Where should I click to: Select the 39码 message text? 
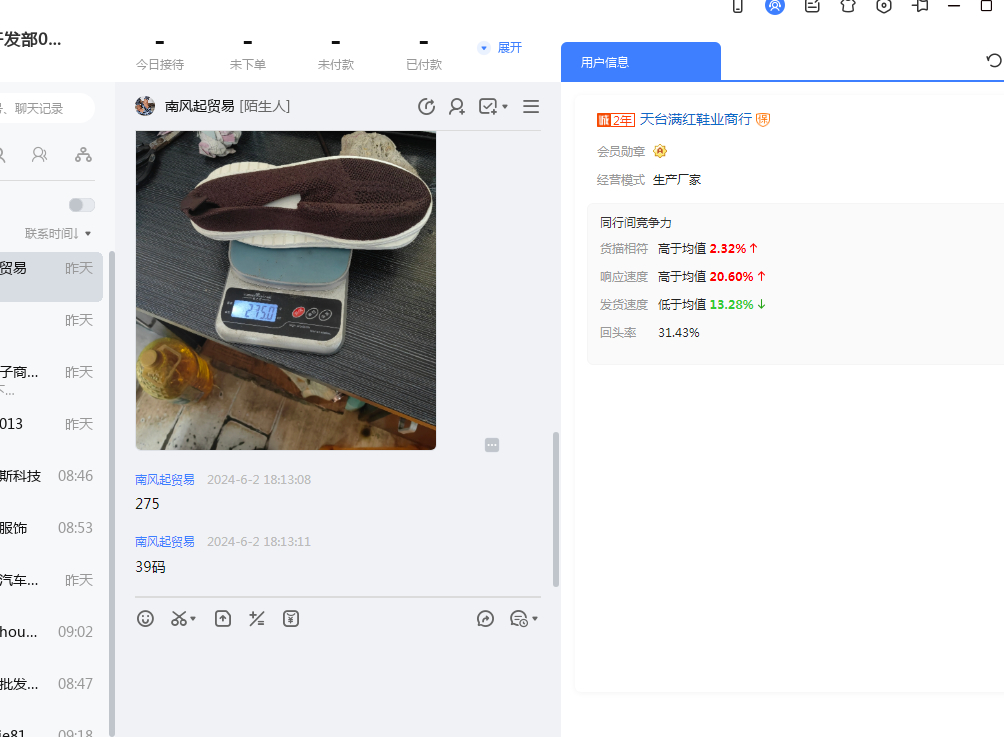point(150,567)
